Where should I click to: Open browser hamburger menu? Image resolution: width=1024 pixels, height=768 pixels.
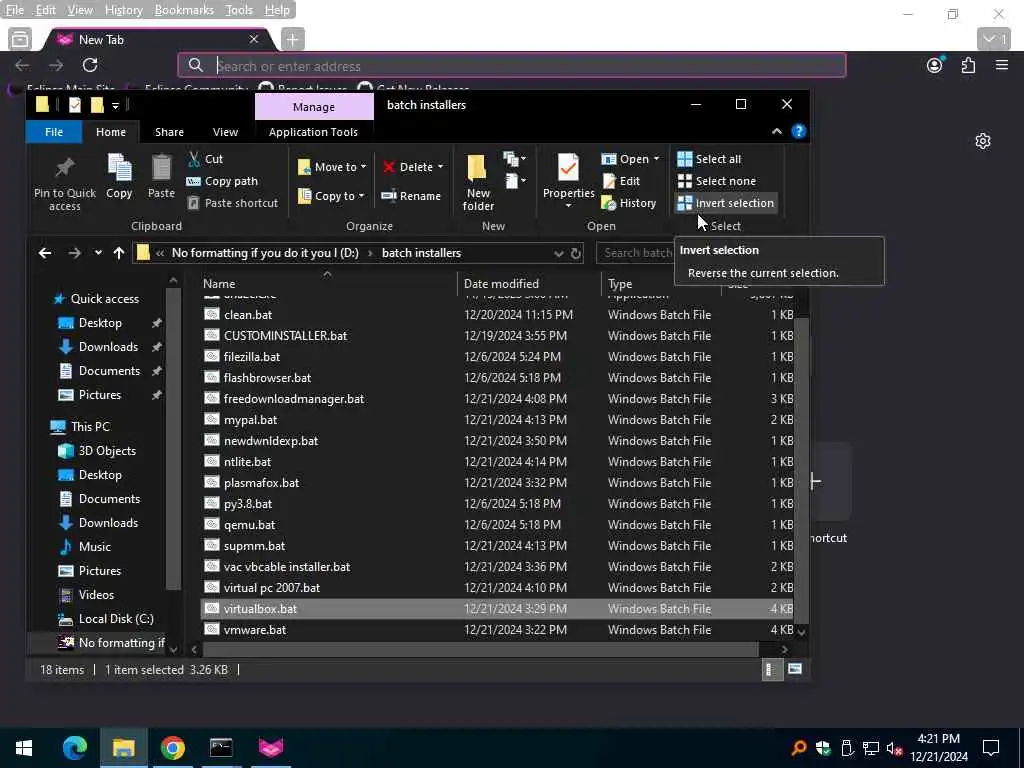click(x=1001, y=65)
